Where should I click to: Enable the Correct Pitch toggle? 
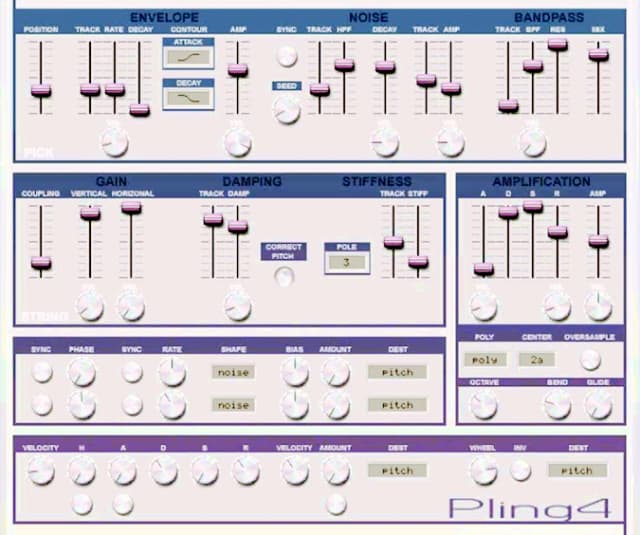[284, 277]
